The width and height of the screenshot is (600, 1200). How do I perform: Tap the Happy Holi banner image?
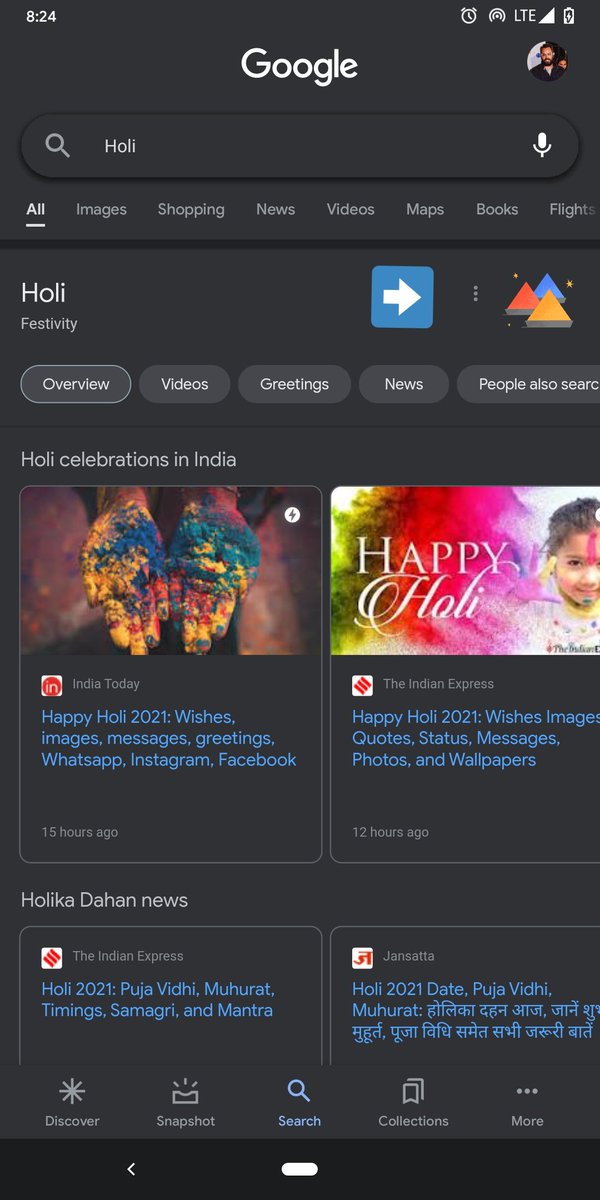[x=466, y=571]
